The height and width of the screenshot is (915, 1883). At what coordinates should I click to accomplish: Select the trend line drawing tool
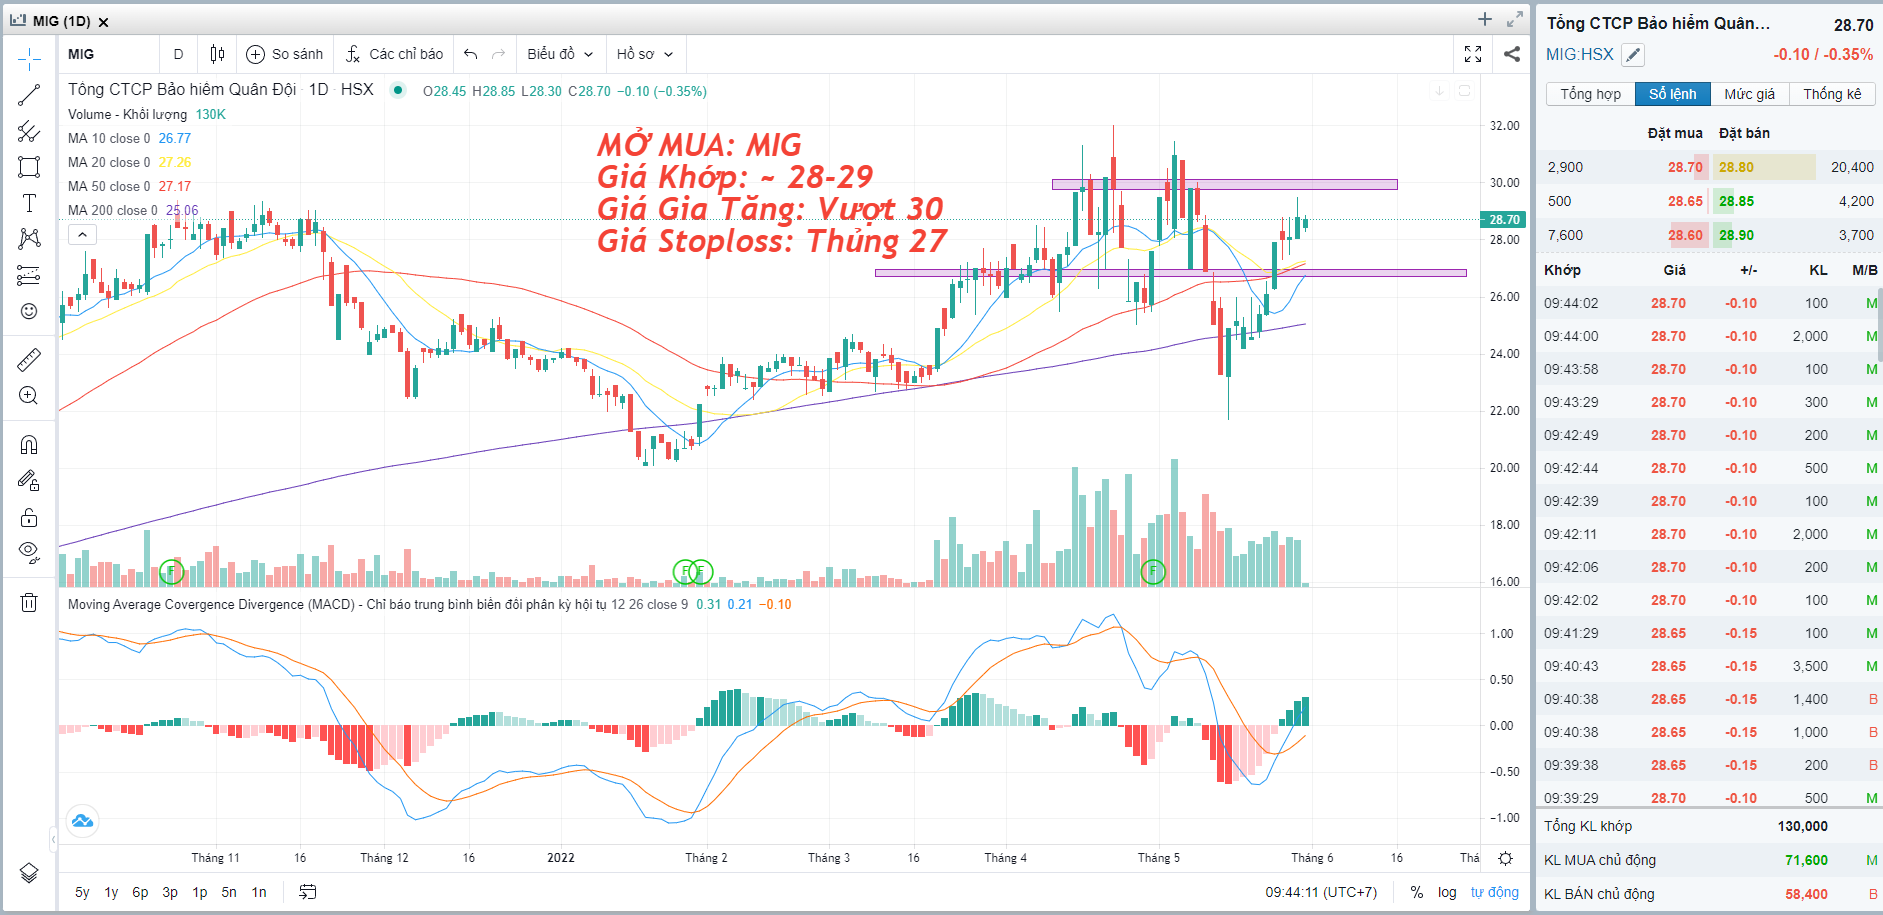tap(29, 96)
